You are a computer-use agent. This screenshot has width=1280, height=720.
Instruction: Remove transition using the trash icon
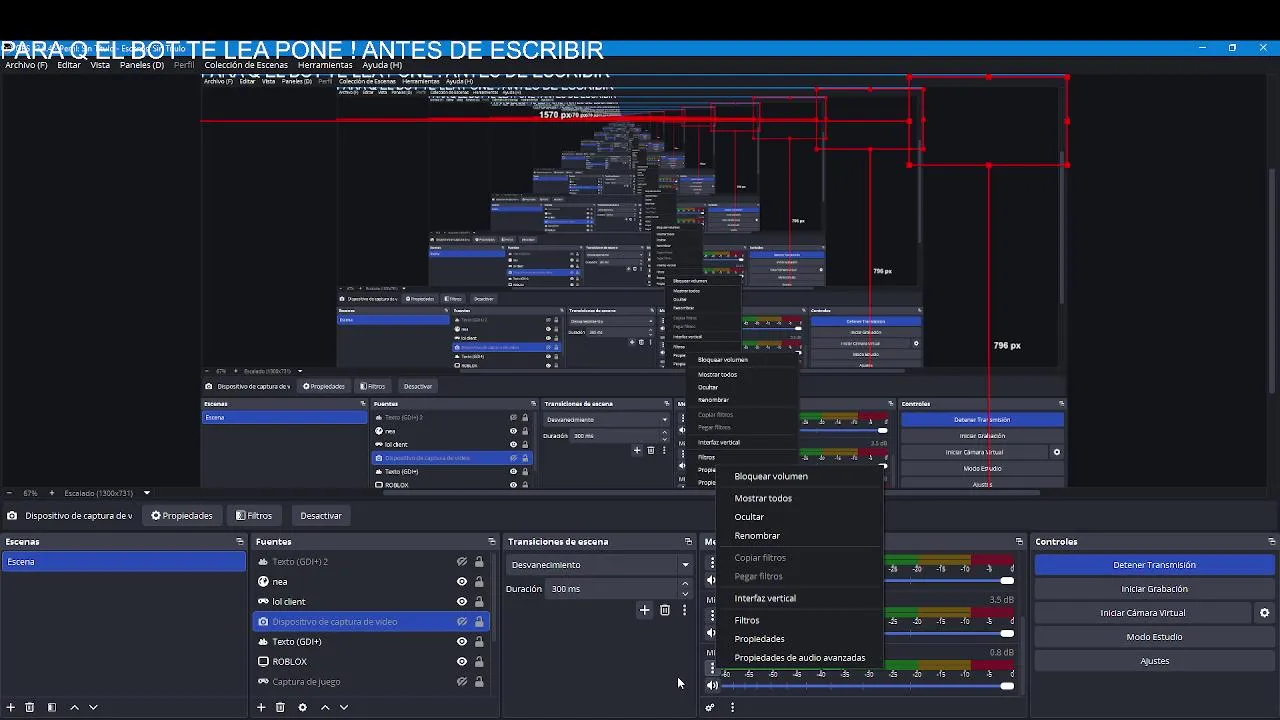[665, 610]
